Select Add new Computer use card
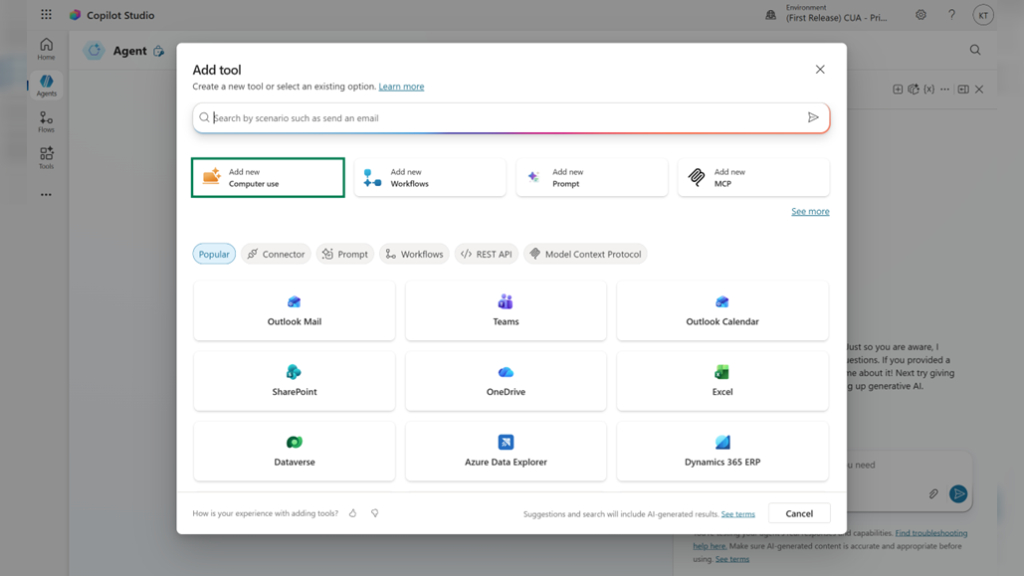Screen dimensions: 1024x576 [x=268, y=178]
